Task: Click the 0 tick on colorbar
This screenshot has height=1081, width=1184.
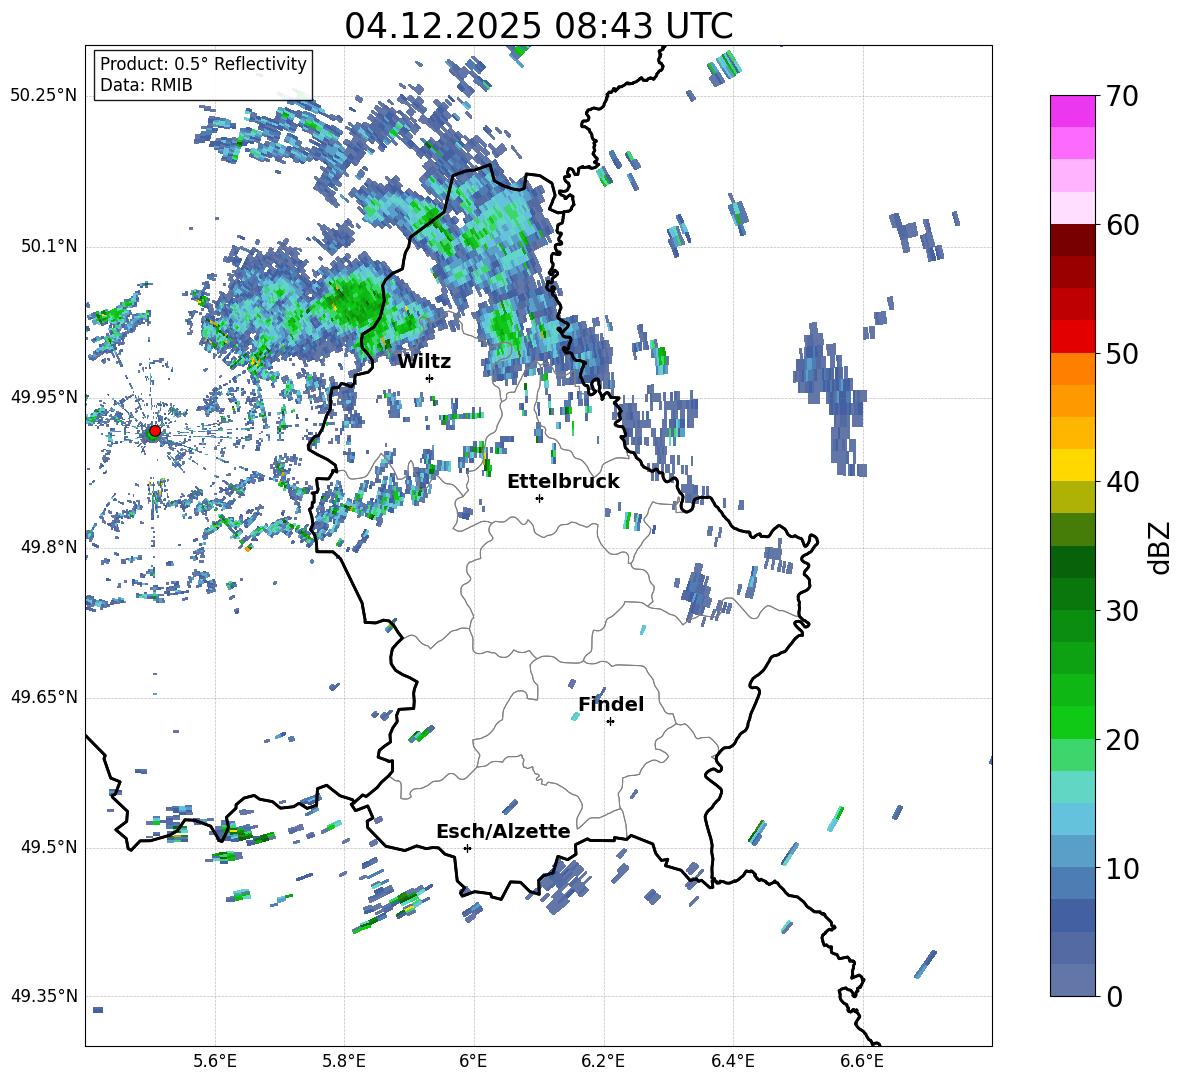Action: [x=1114, y=996]
